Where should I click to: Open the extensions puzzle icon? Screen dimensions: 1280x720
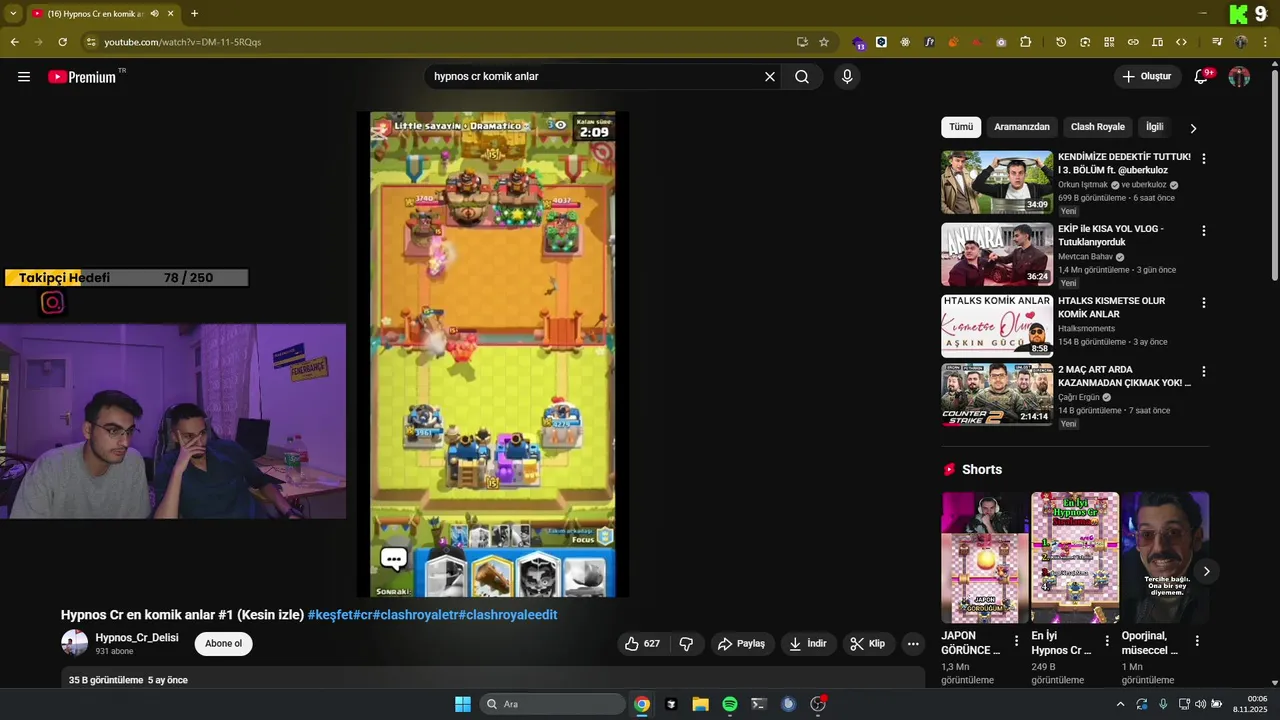point(1026,42)
